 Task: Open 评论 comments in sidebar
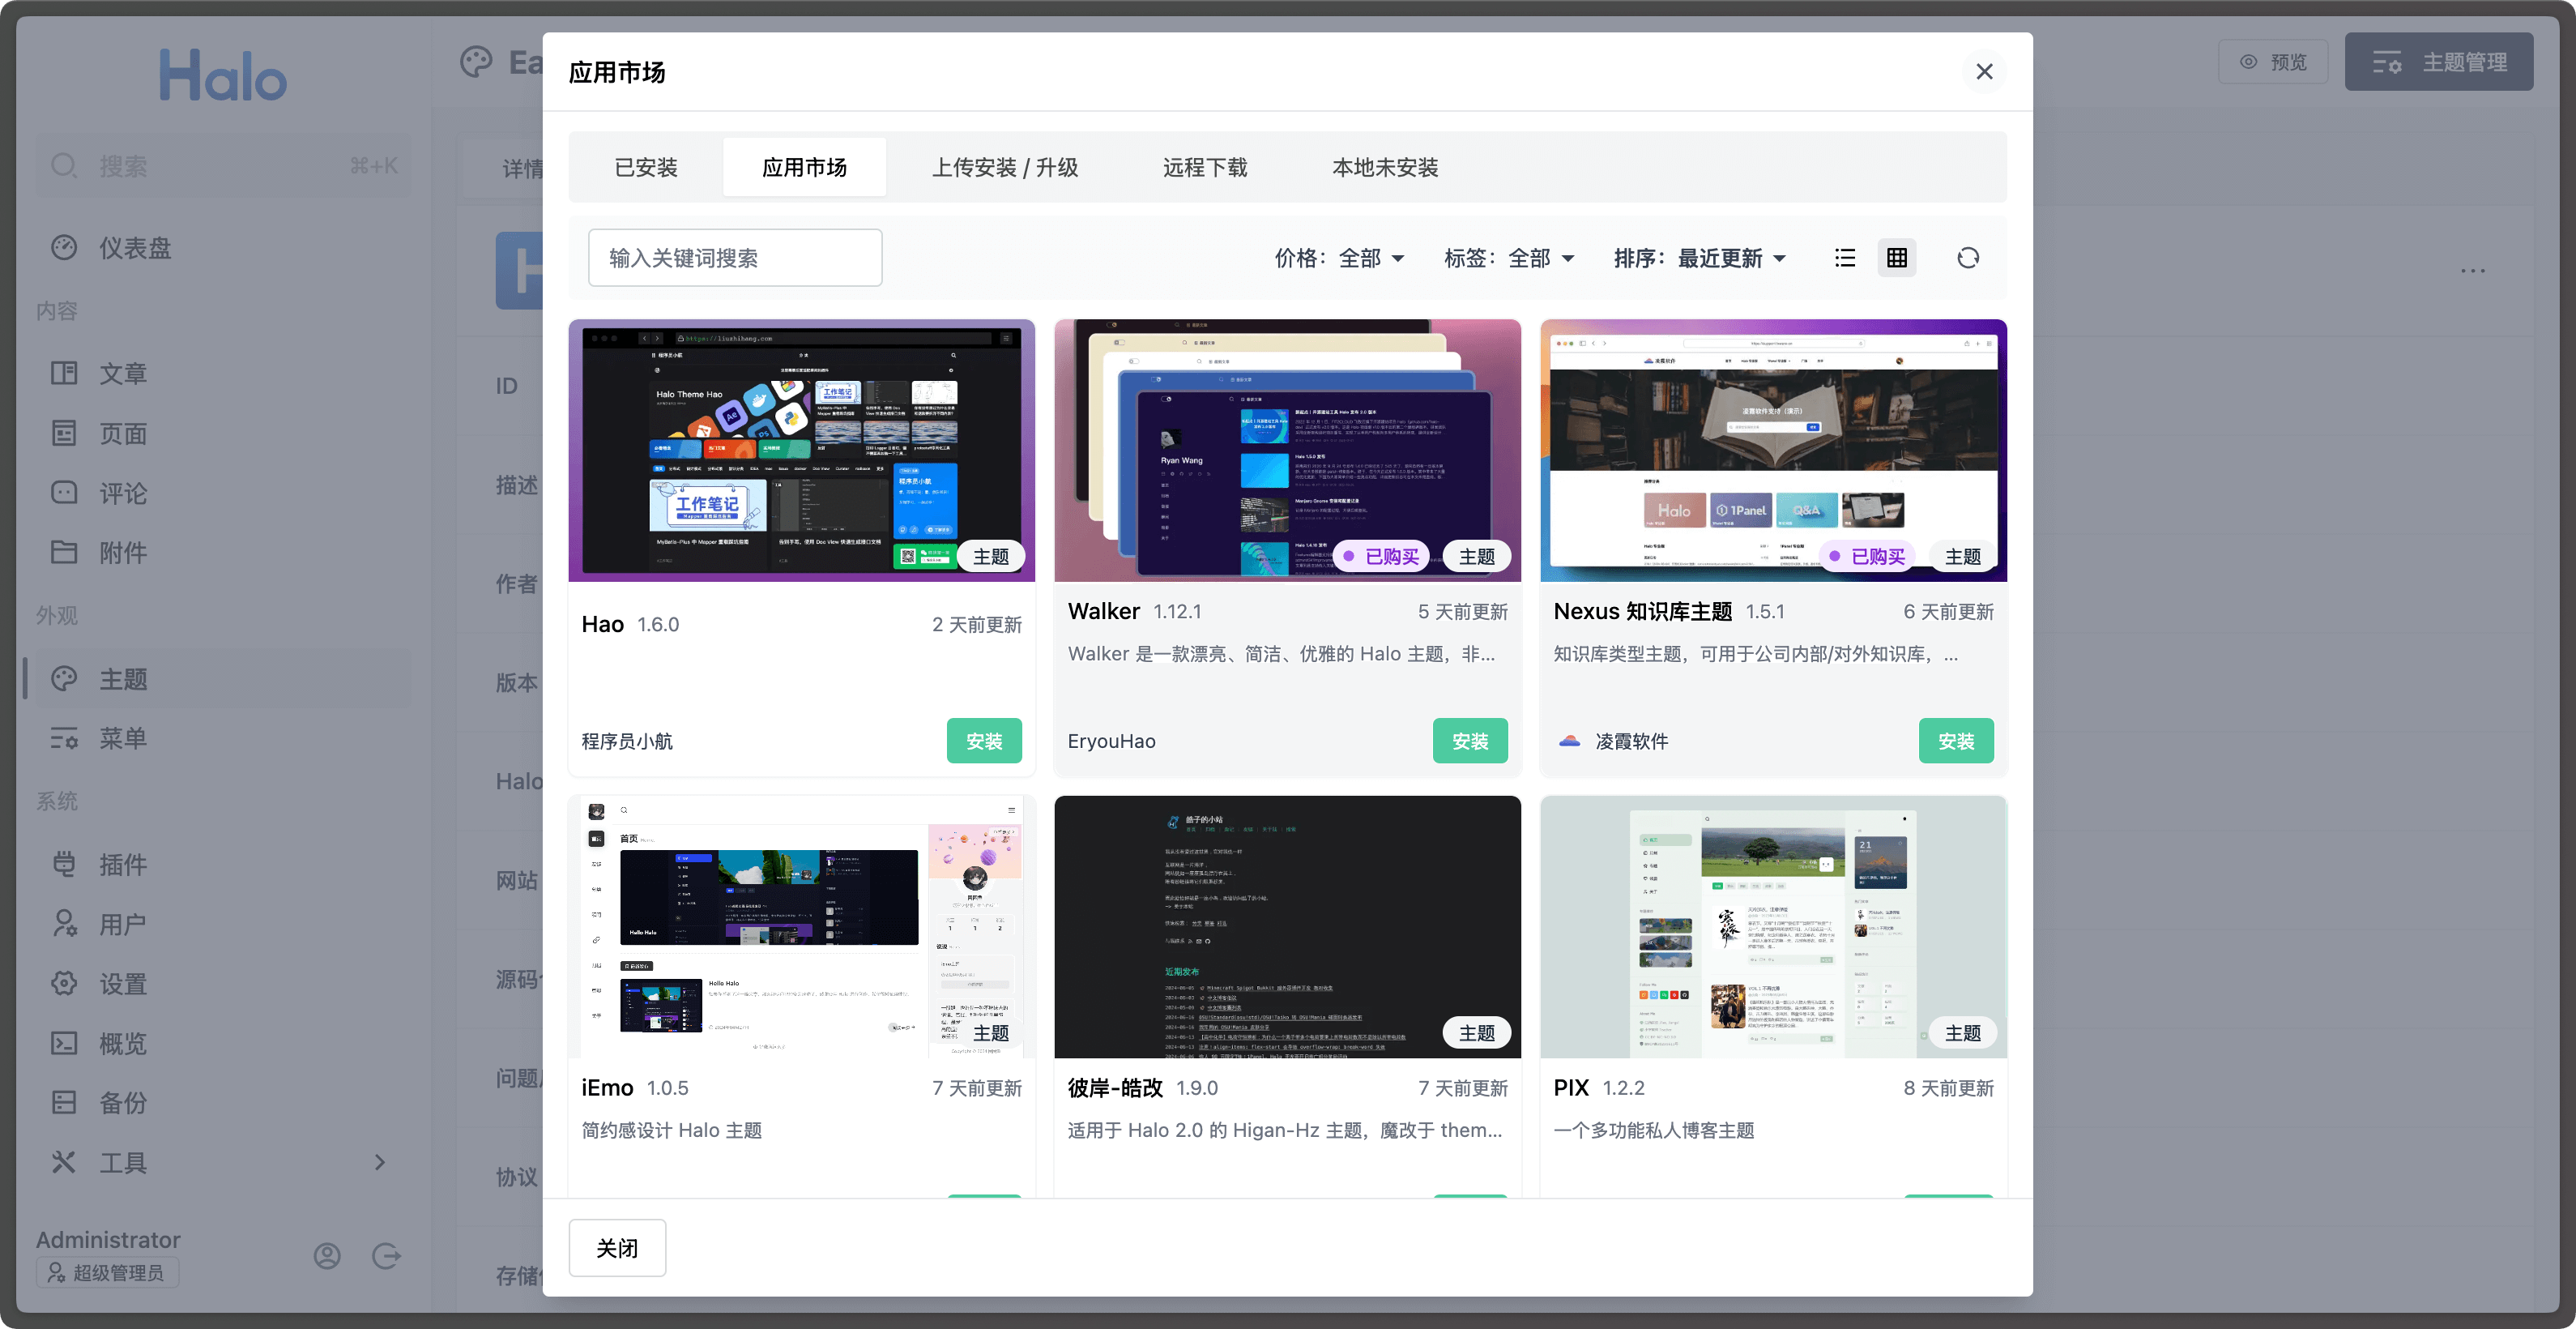[224, 493]
